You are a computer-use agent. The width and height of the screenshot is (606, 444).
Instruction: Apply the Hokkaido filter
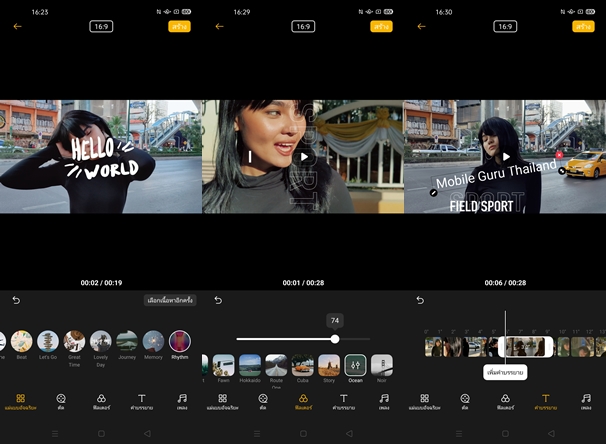coord(250,365)
